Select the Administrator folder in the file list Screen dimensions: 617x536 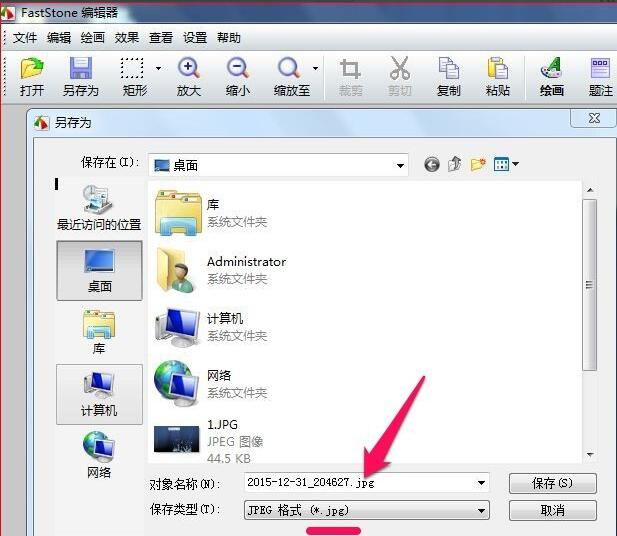pos(220,270)
